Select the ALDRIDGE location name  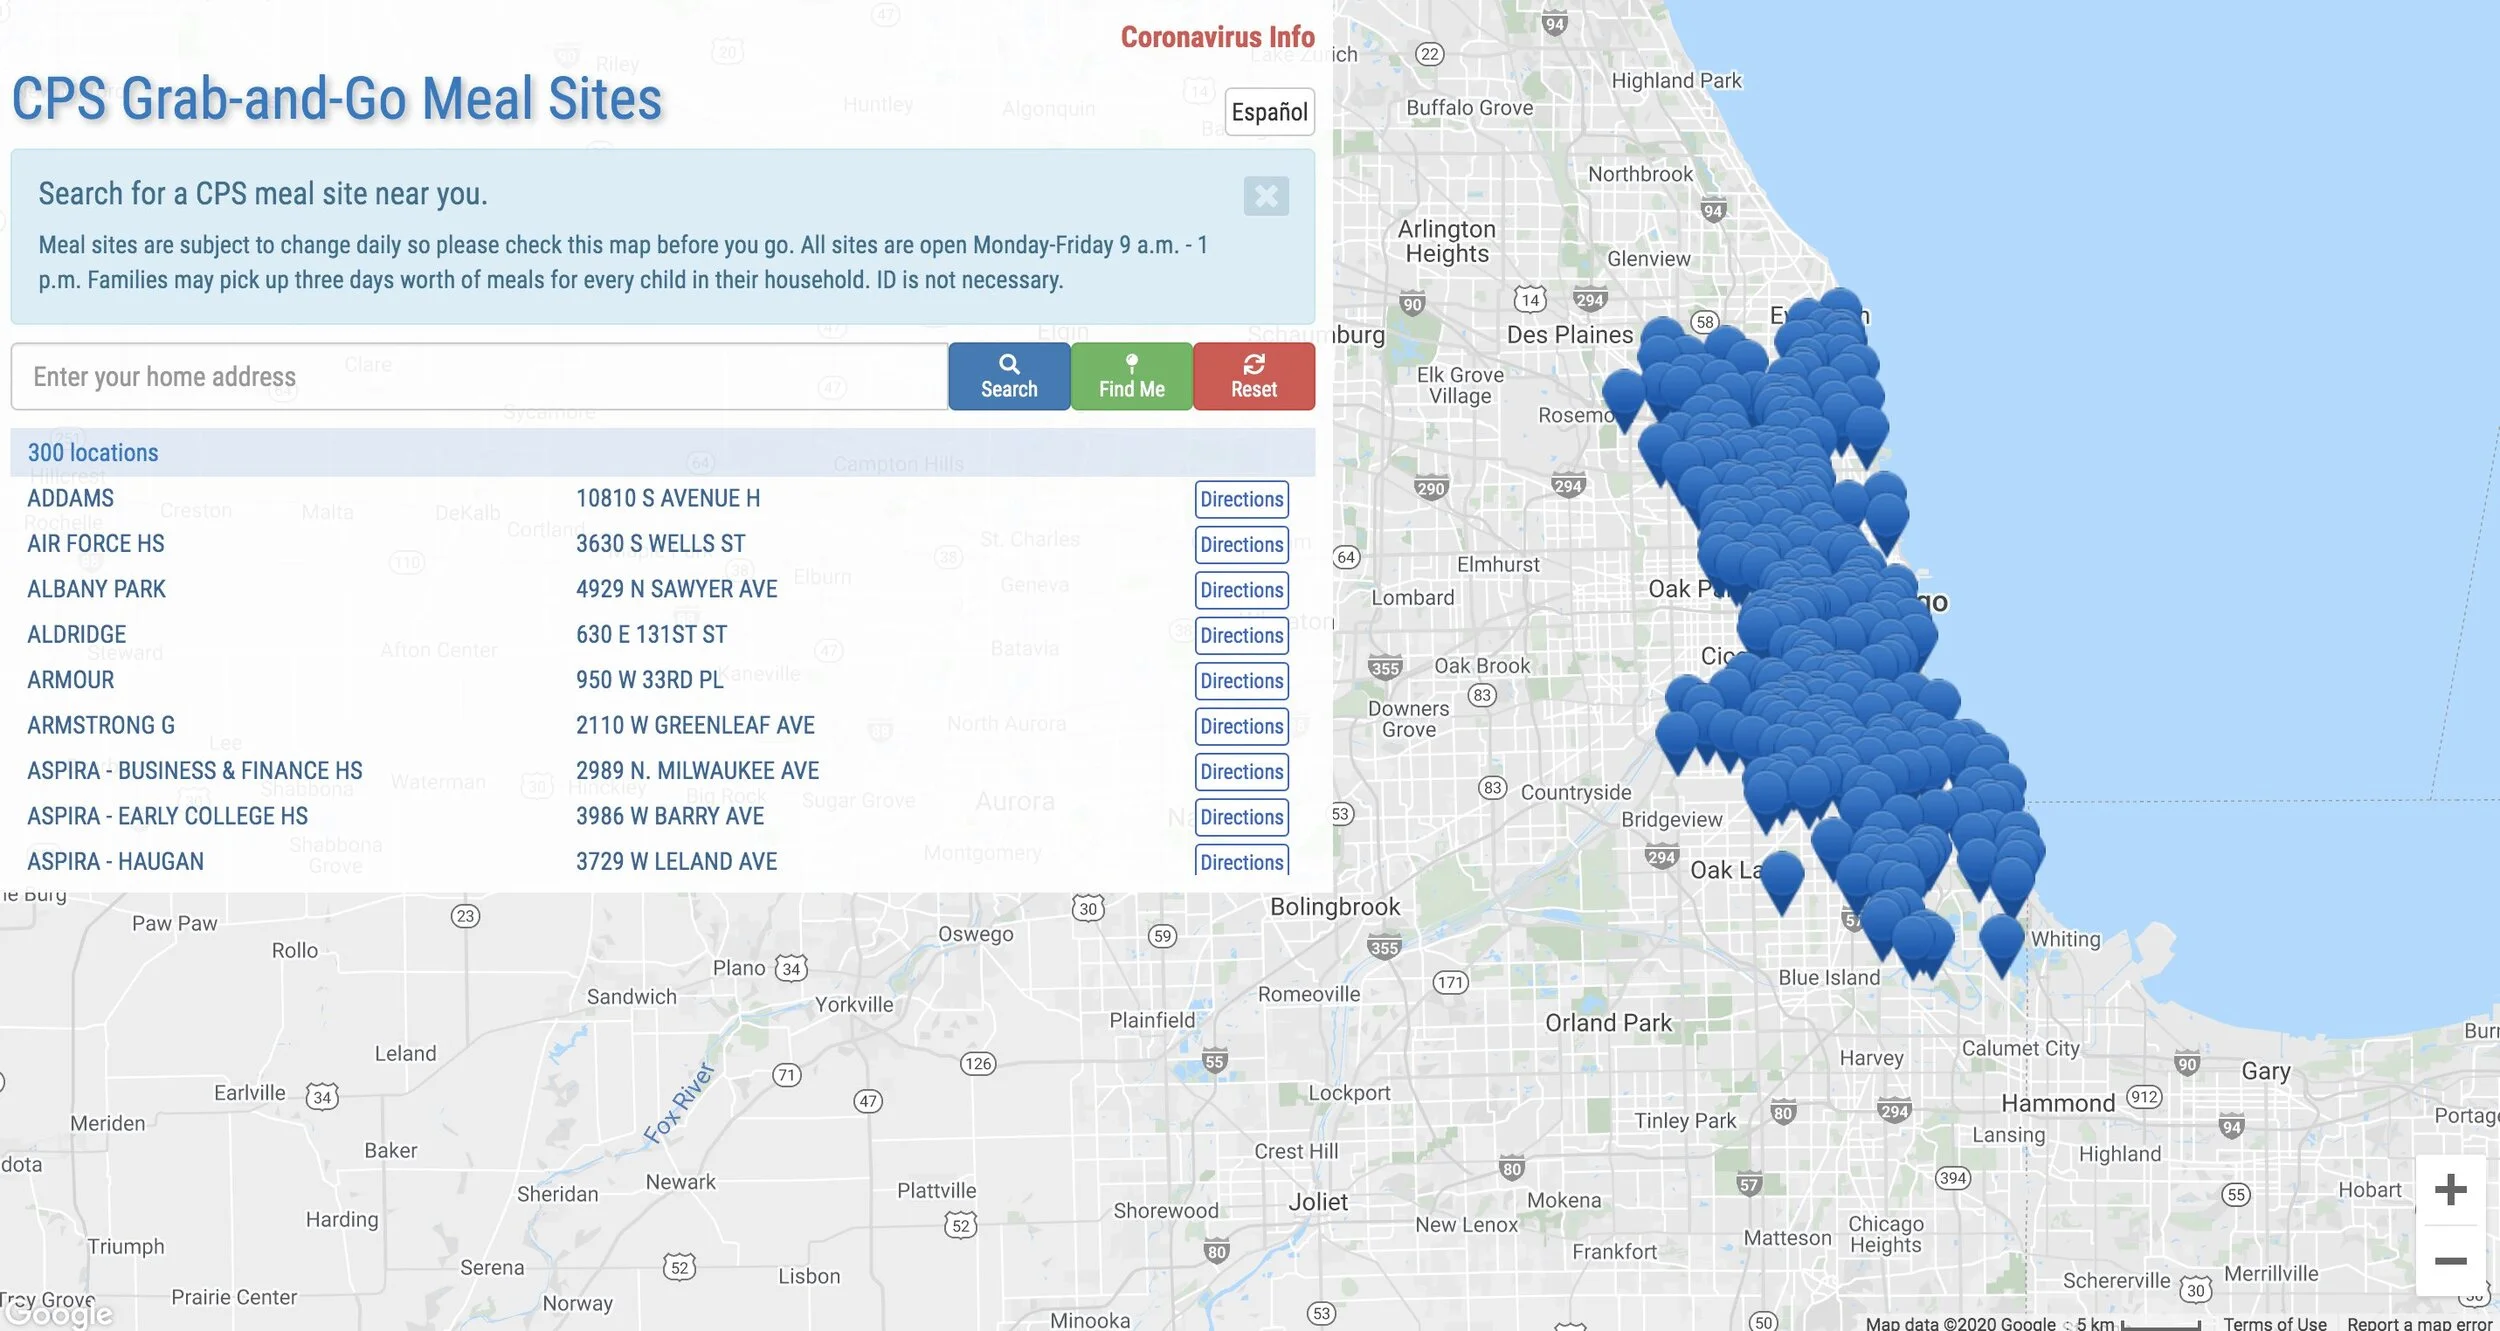[x=77, y=634]
